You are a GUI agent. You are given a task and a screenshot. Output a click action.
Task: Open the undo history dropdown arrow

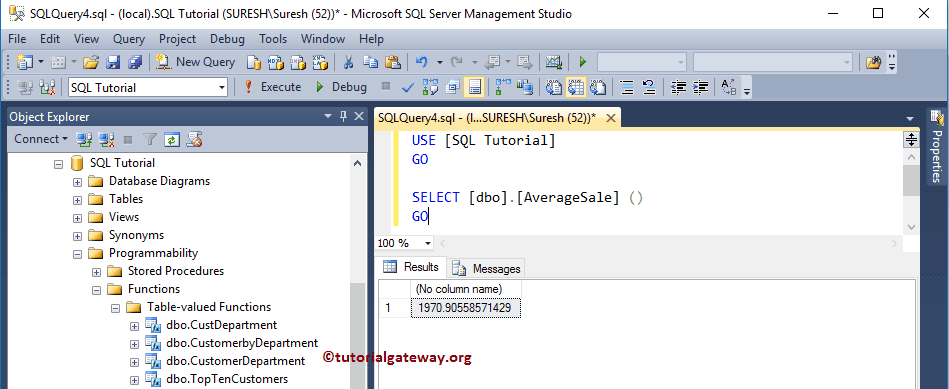[x=439, y=62]
